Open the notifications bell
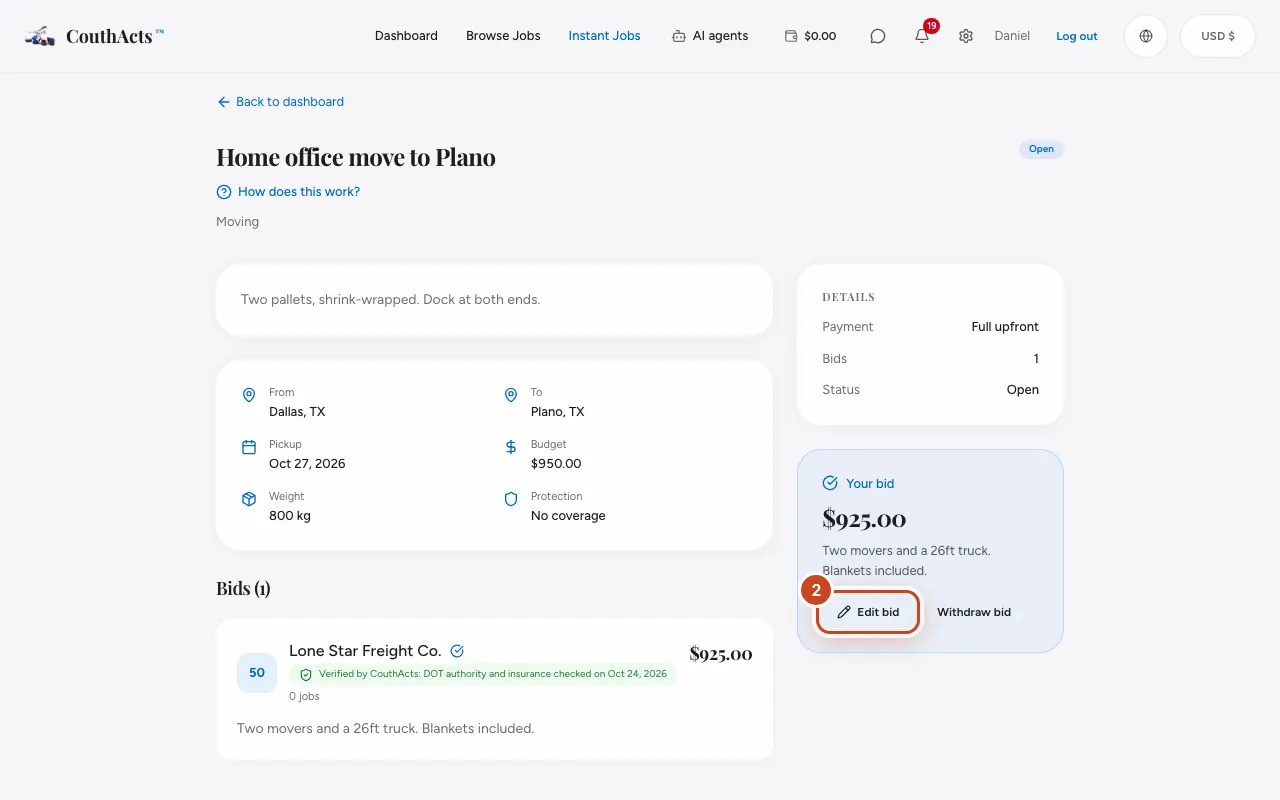 tap(922, 36)
